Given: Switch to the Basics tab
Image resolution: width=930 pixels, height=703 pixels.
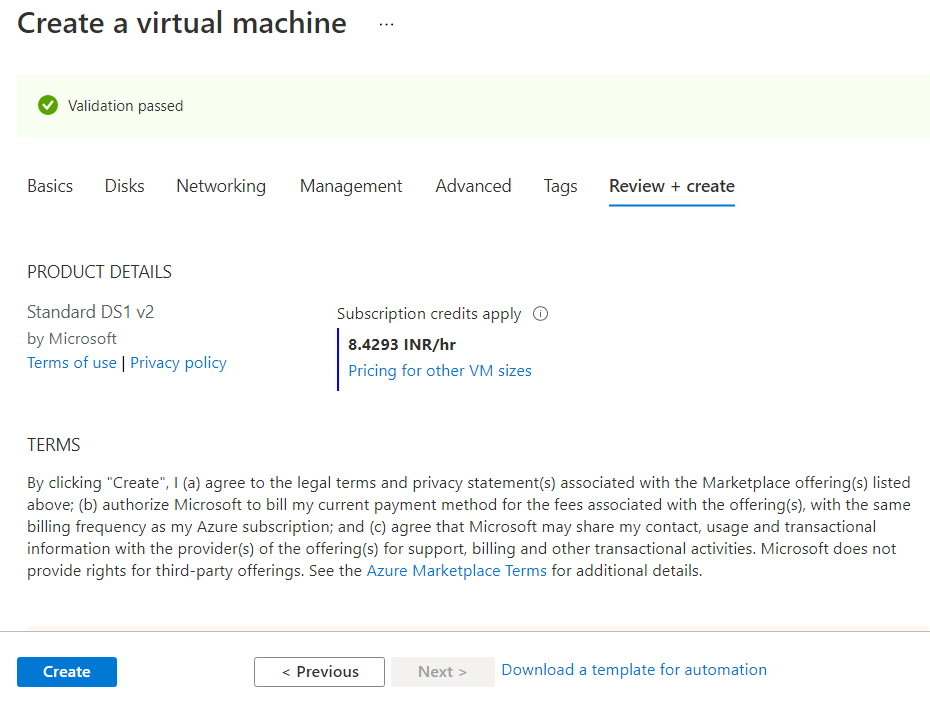Looking at the screenshot, I should 50,186.
